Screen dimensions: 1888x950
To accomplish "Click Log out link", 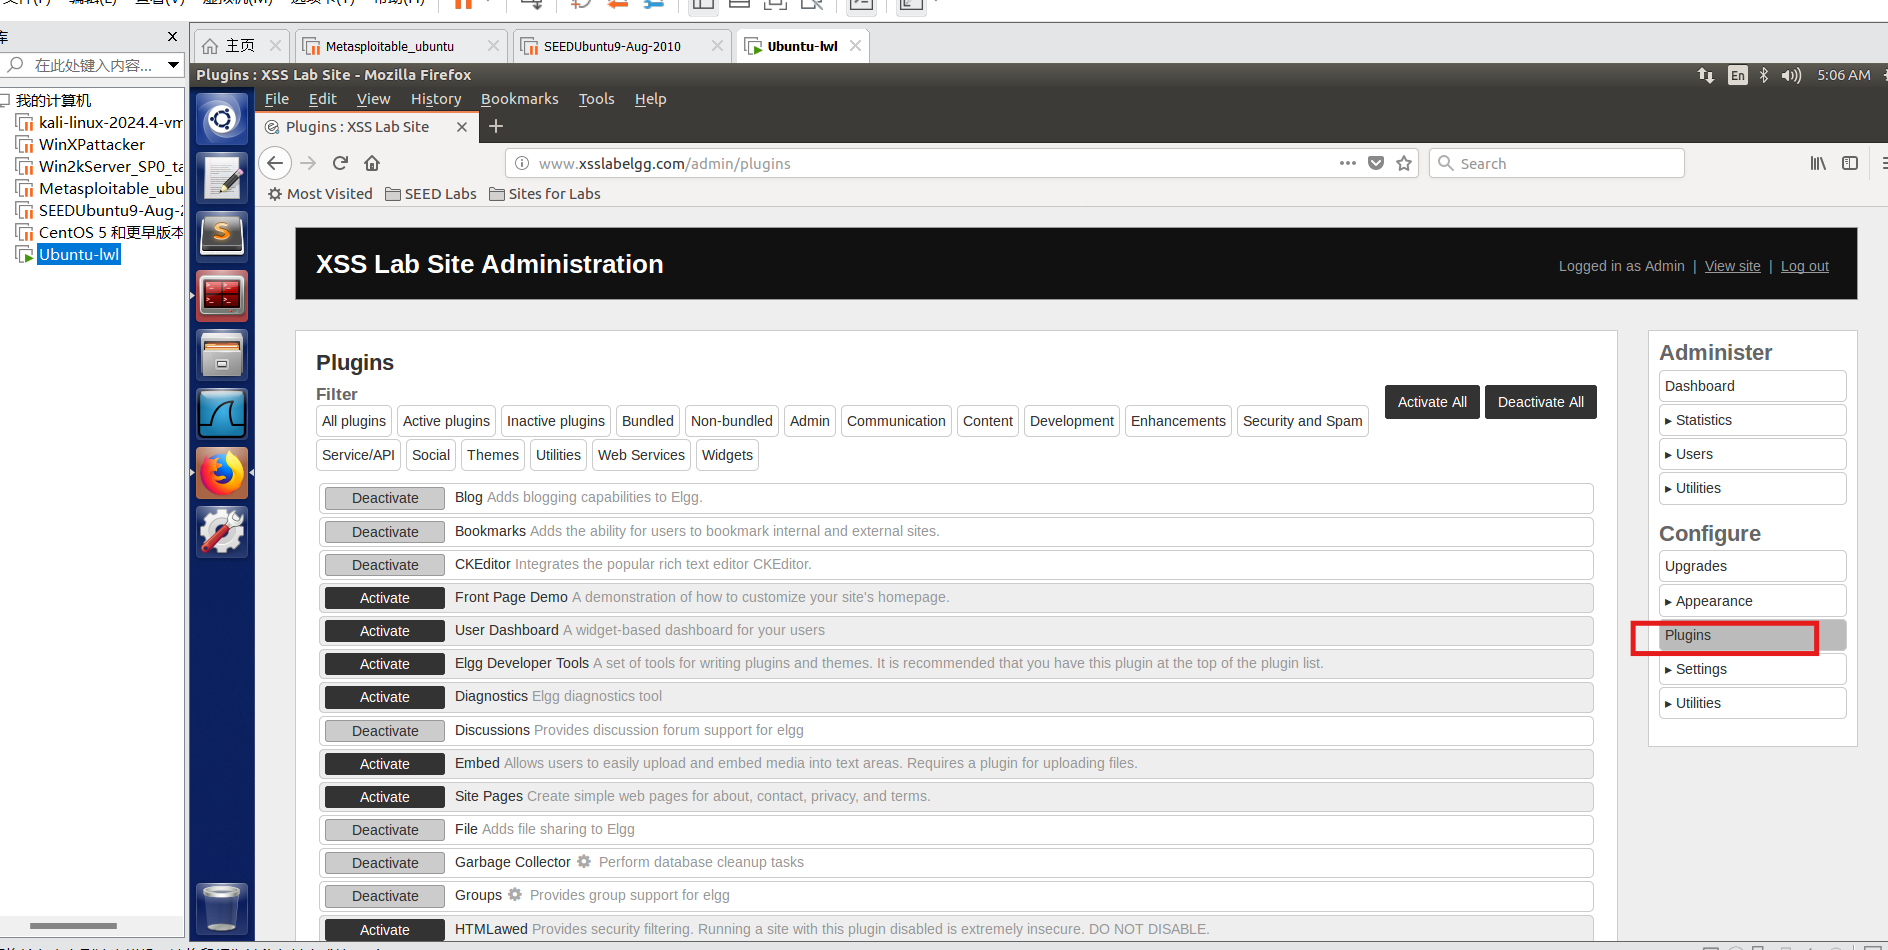I will [1804, 266].
